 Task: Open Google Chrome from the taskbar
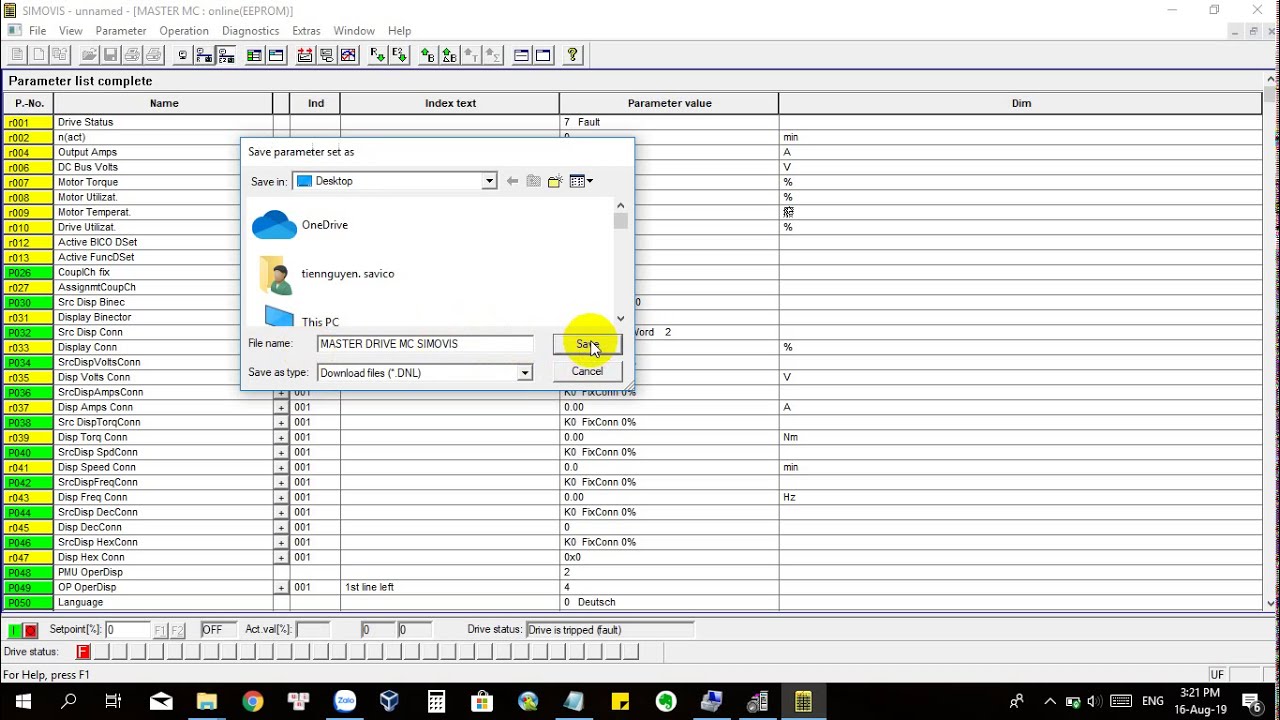[x=252, y=701]
